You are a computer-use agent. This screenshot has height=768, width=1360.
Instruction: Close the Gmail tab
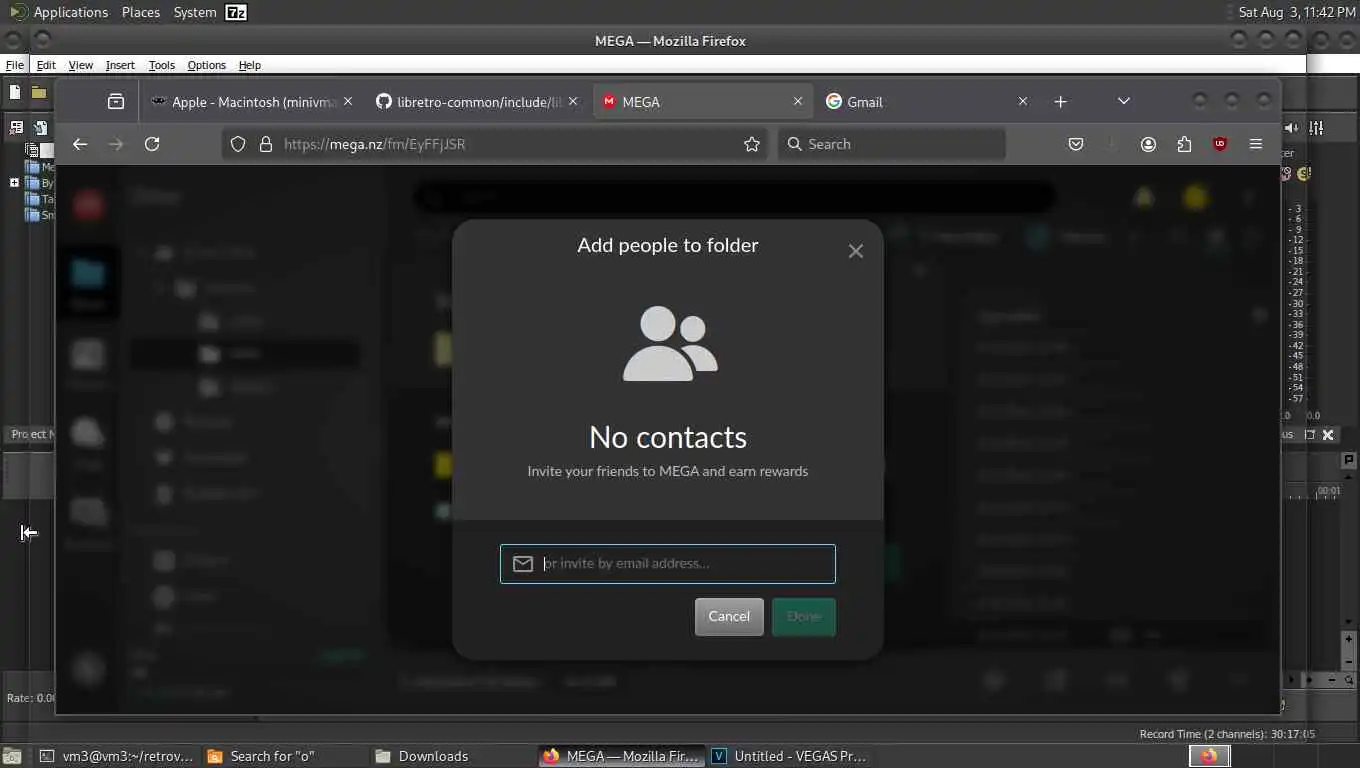tap(1022, 101)
